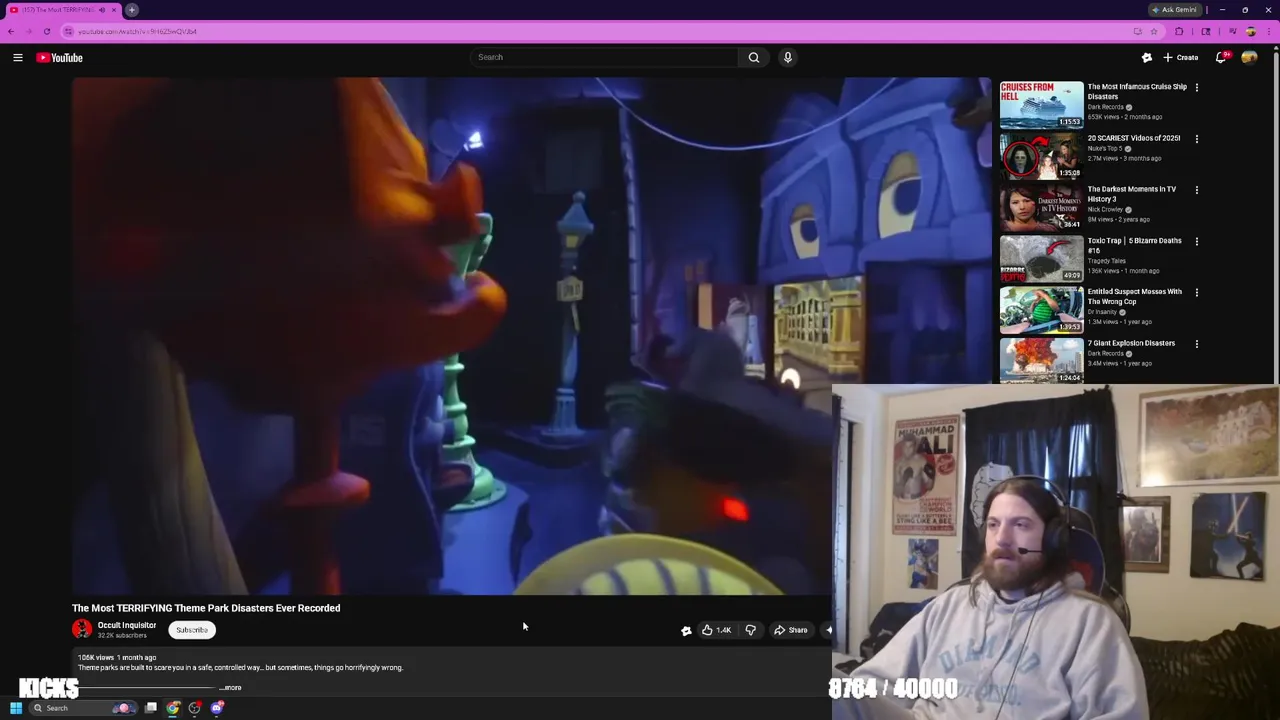Open 7 Giant Explosion Disasters title
Viewport: 1280px width, 720px height.
(1131, 343)
